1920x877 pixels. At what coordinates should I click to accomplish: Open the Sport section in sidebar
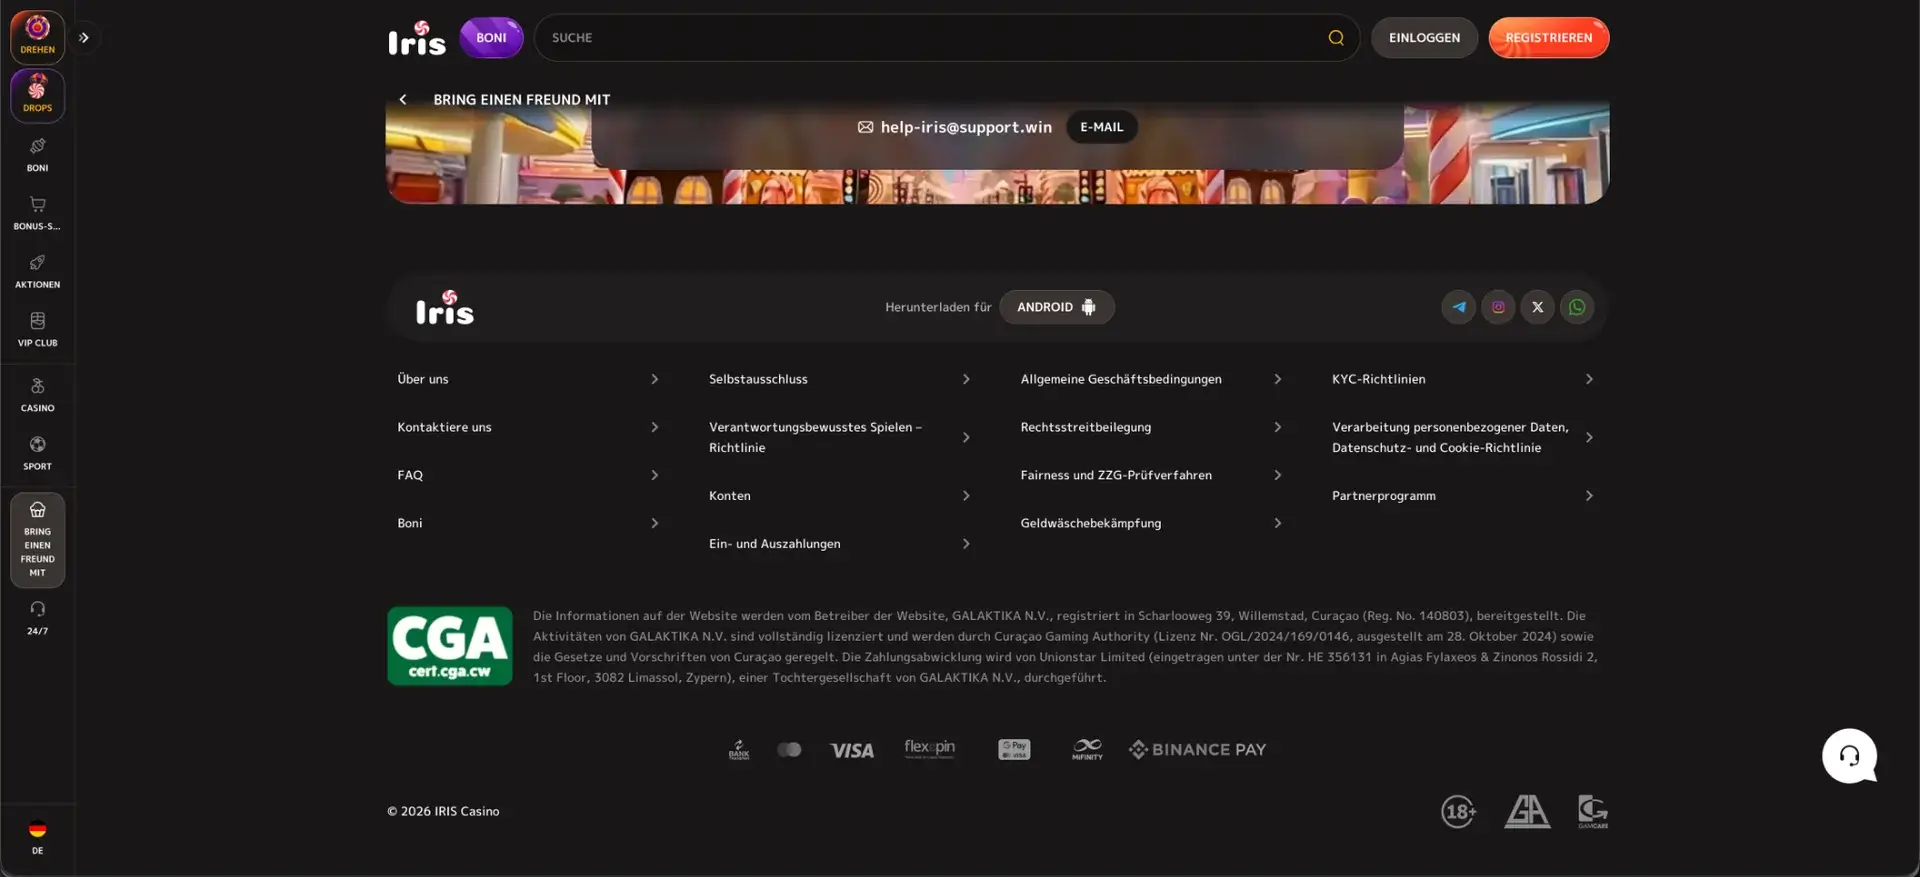pyautogui.click(x=37, y=453)
